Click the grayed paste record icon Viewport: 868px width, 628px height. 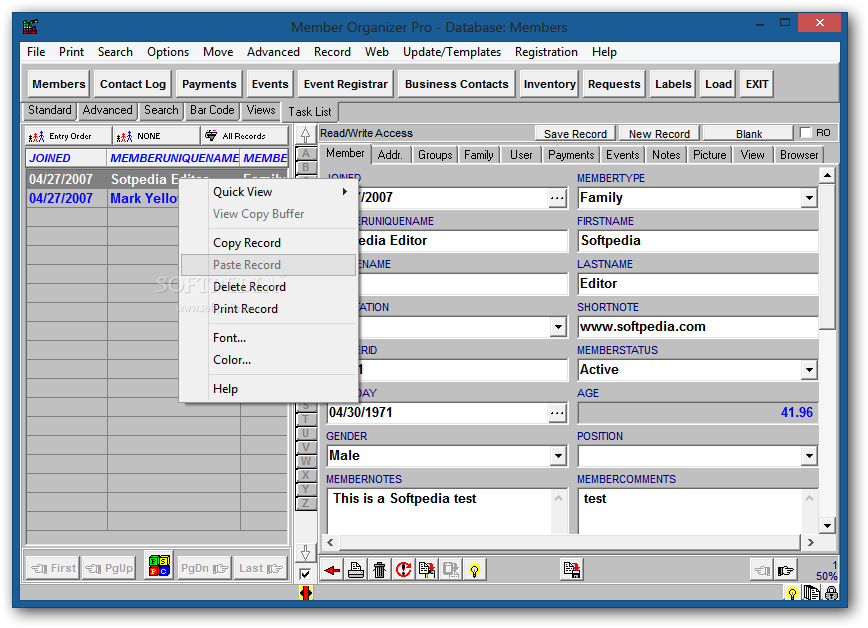pos(451,570)
